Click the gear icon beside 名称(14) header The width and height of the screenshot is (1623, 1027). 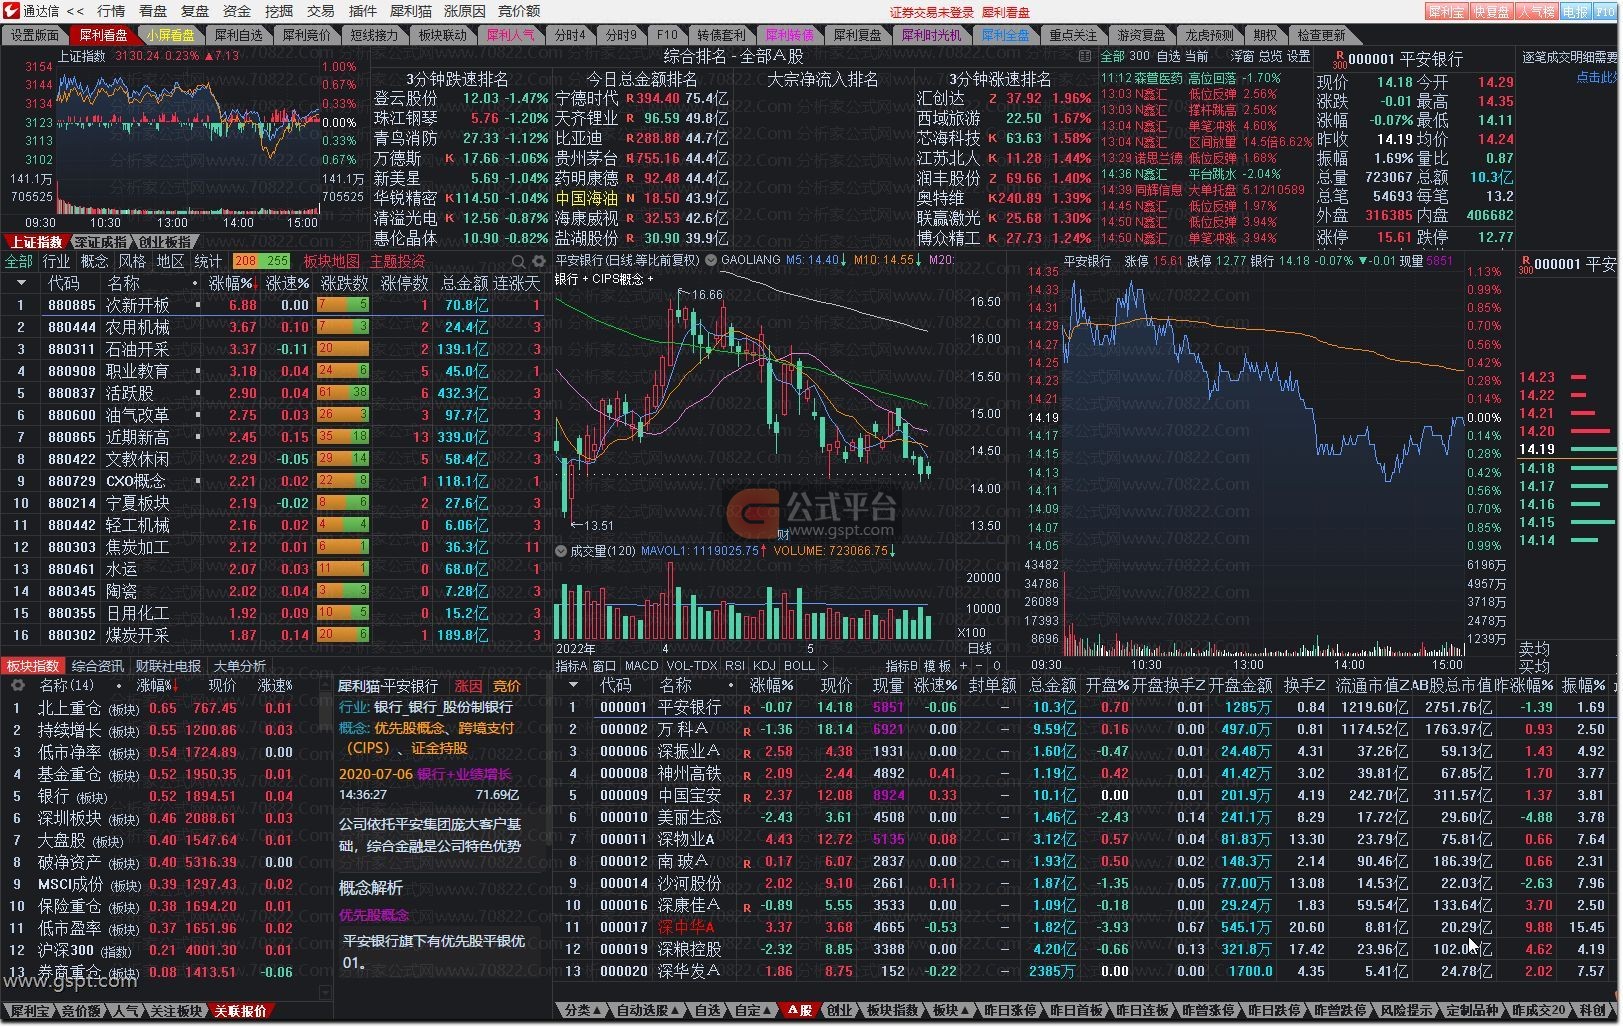(17, 686)
